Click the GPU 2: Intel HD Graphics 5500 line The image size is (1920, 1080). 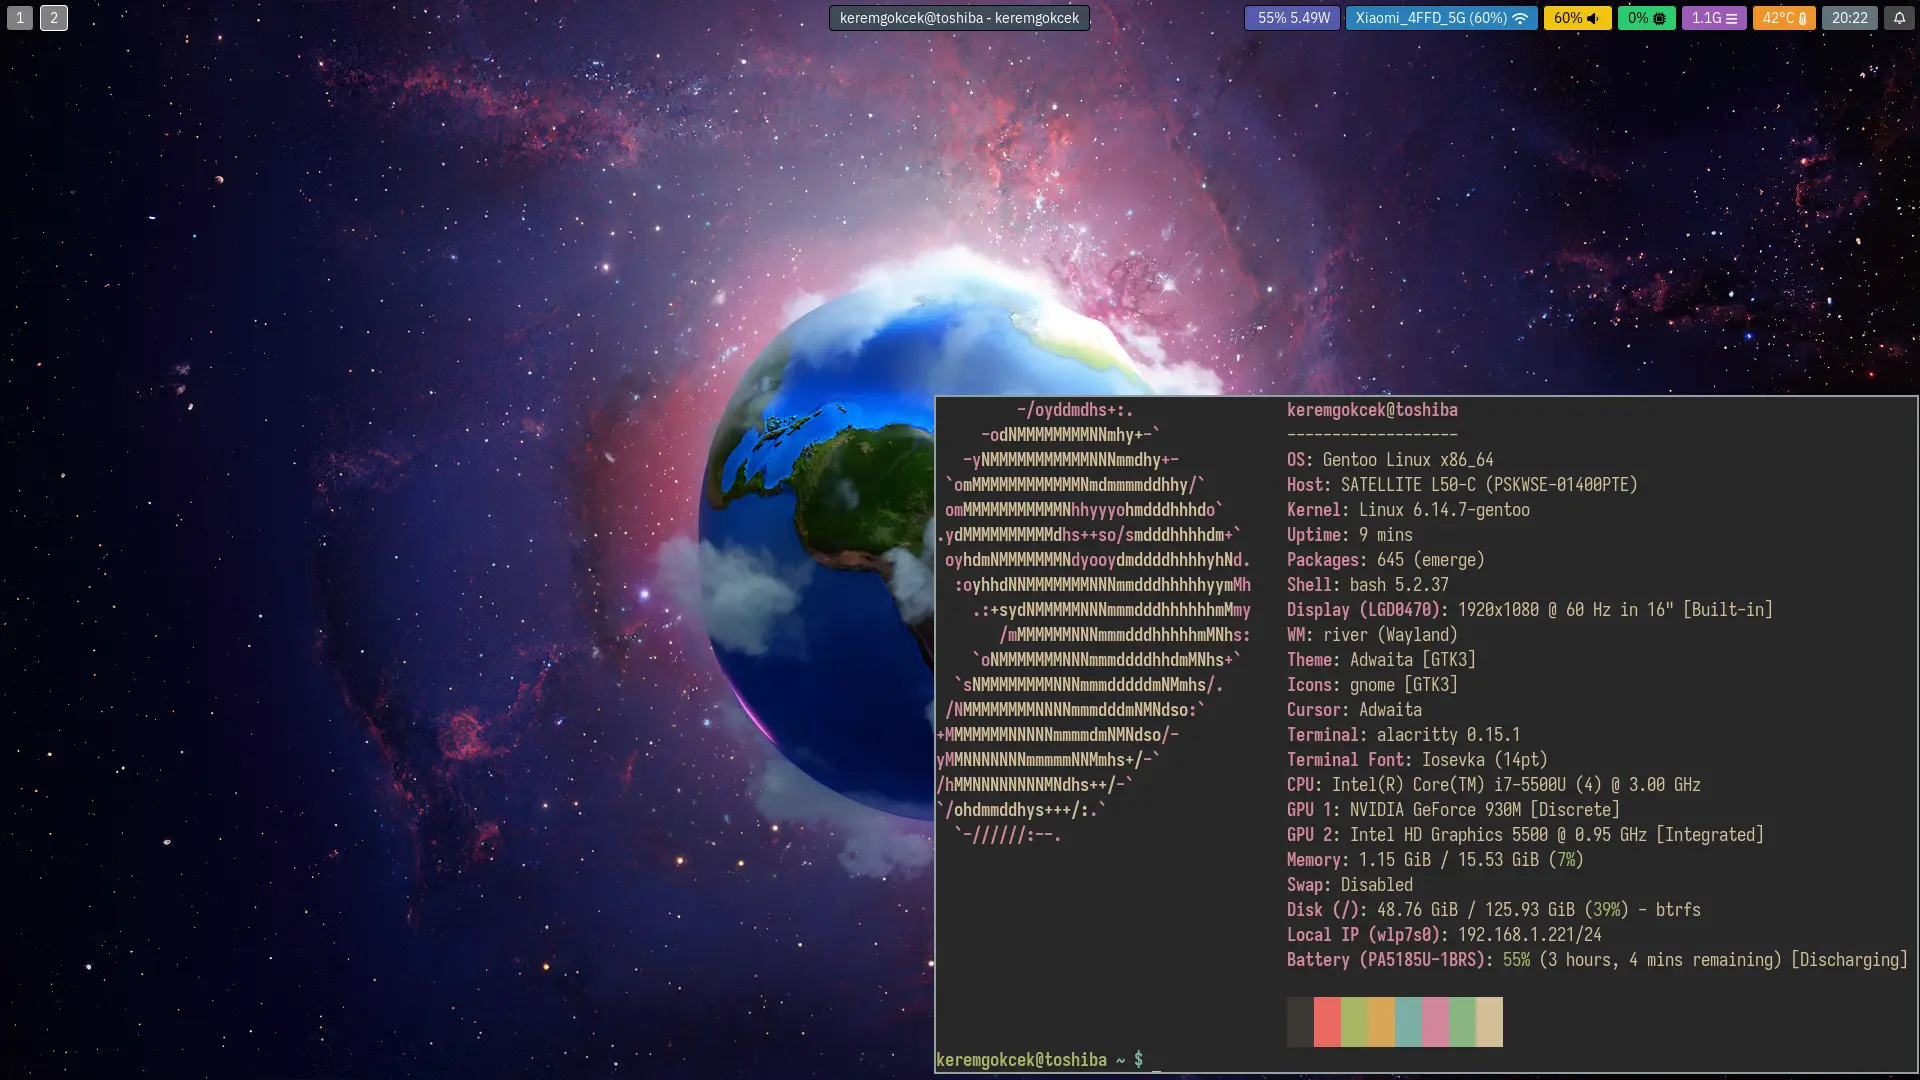(x=1525, y=835)
